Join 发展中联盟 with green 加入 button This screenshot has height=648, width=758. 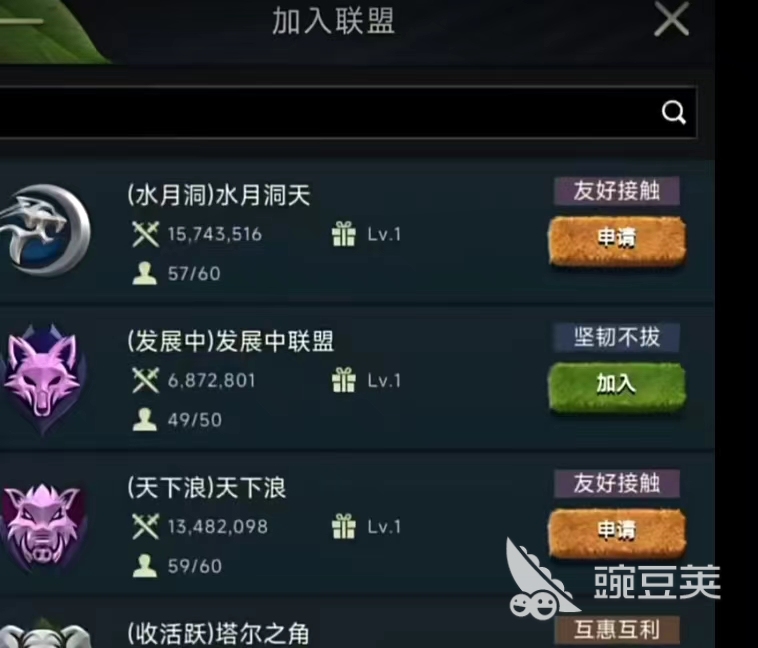(617, 387)
